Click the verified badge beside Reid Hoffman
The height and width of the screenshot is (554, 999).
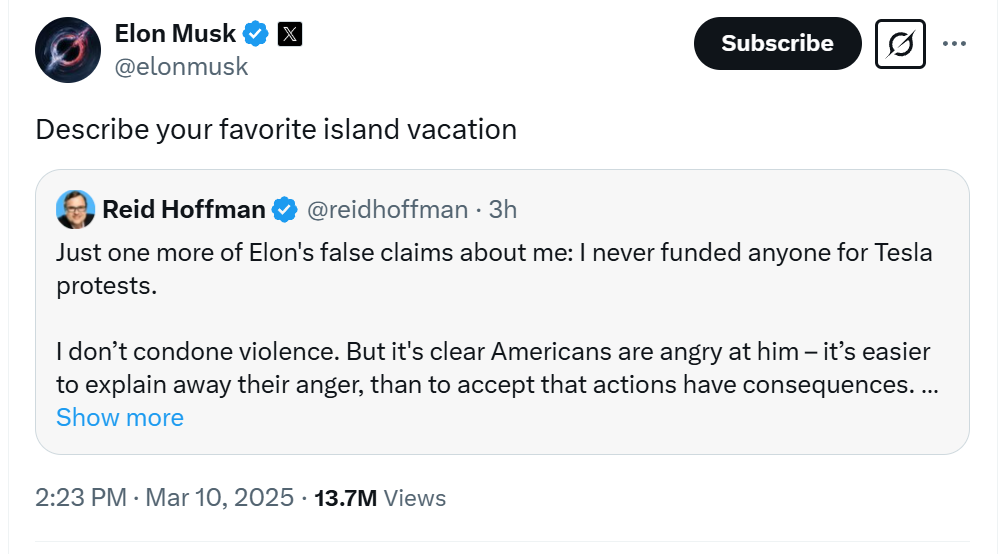[285, 210]
